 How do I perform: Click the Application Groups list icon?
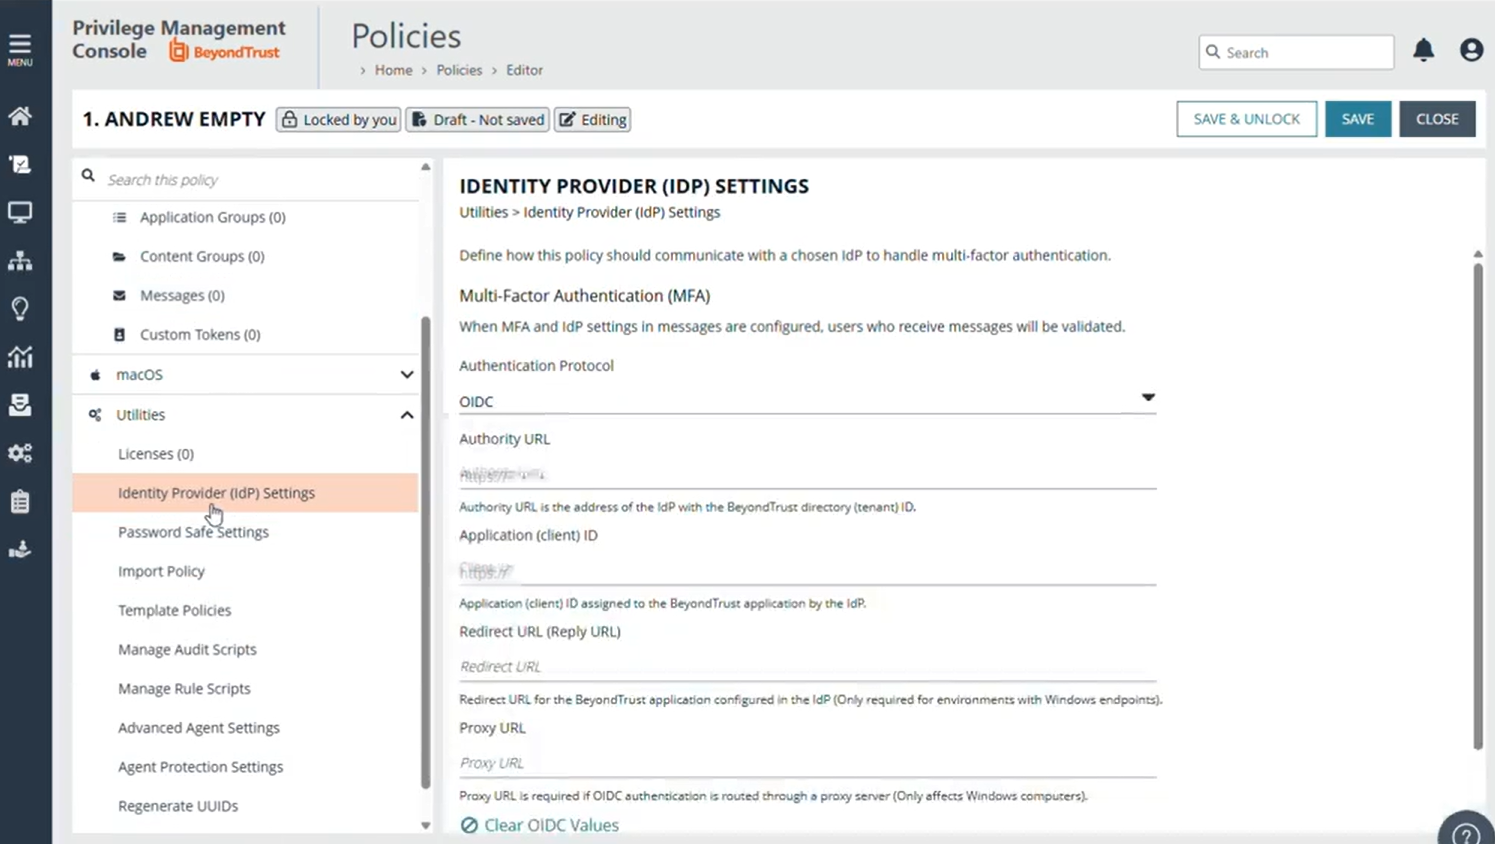pos(119,217)
